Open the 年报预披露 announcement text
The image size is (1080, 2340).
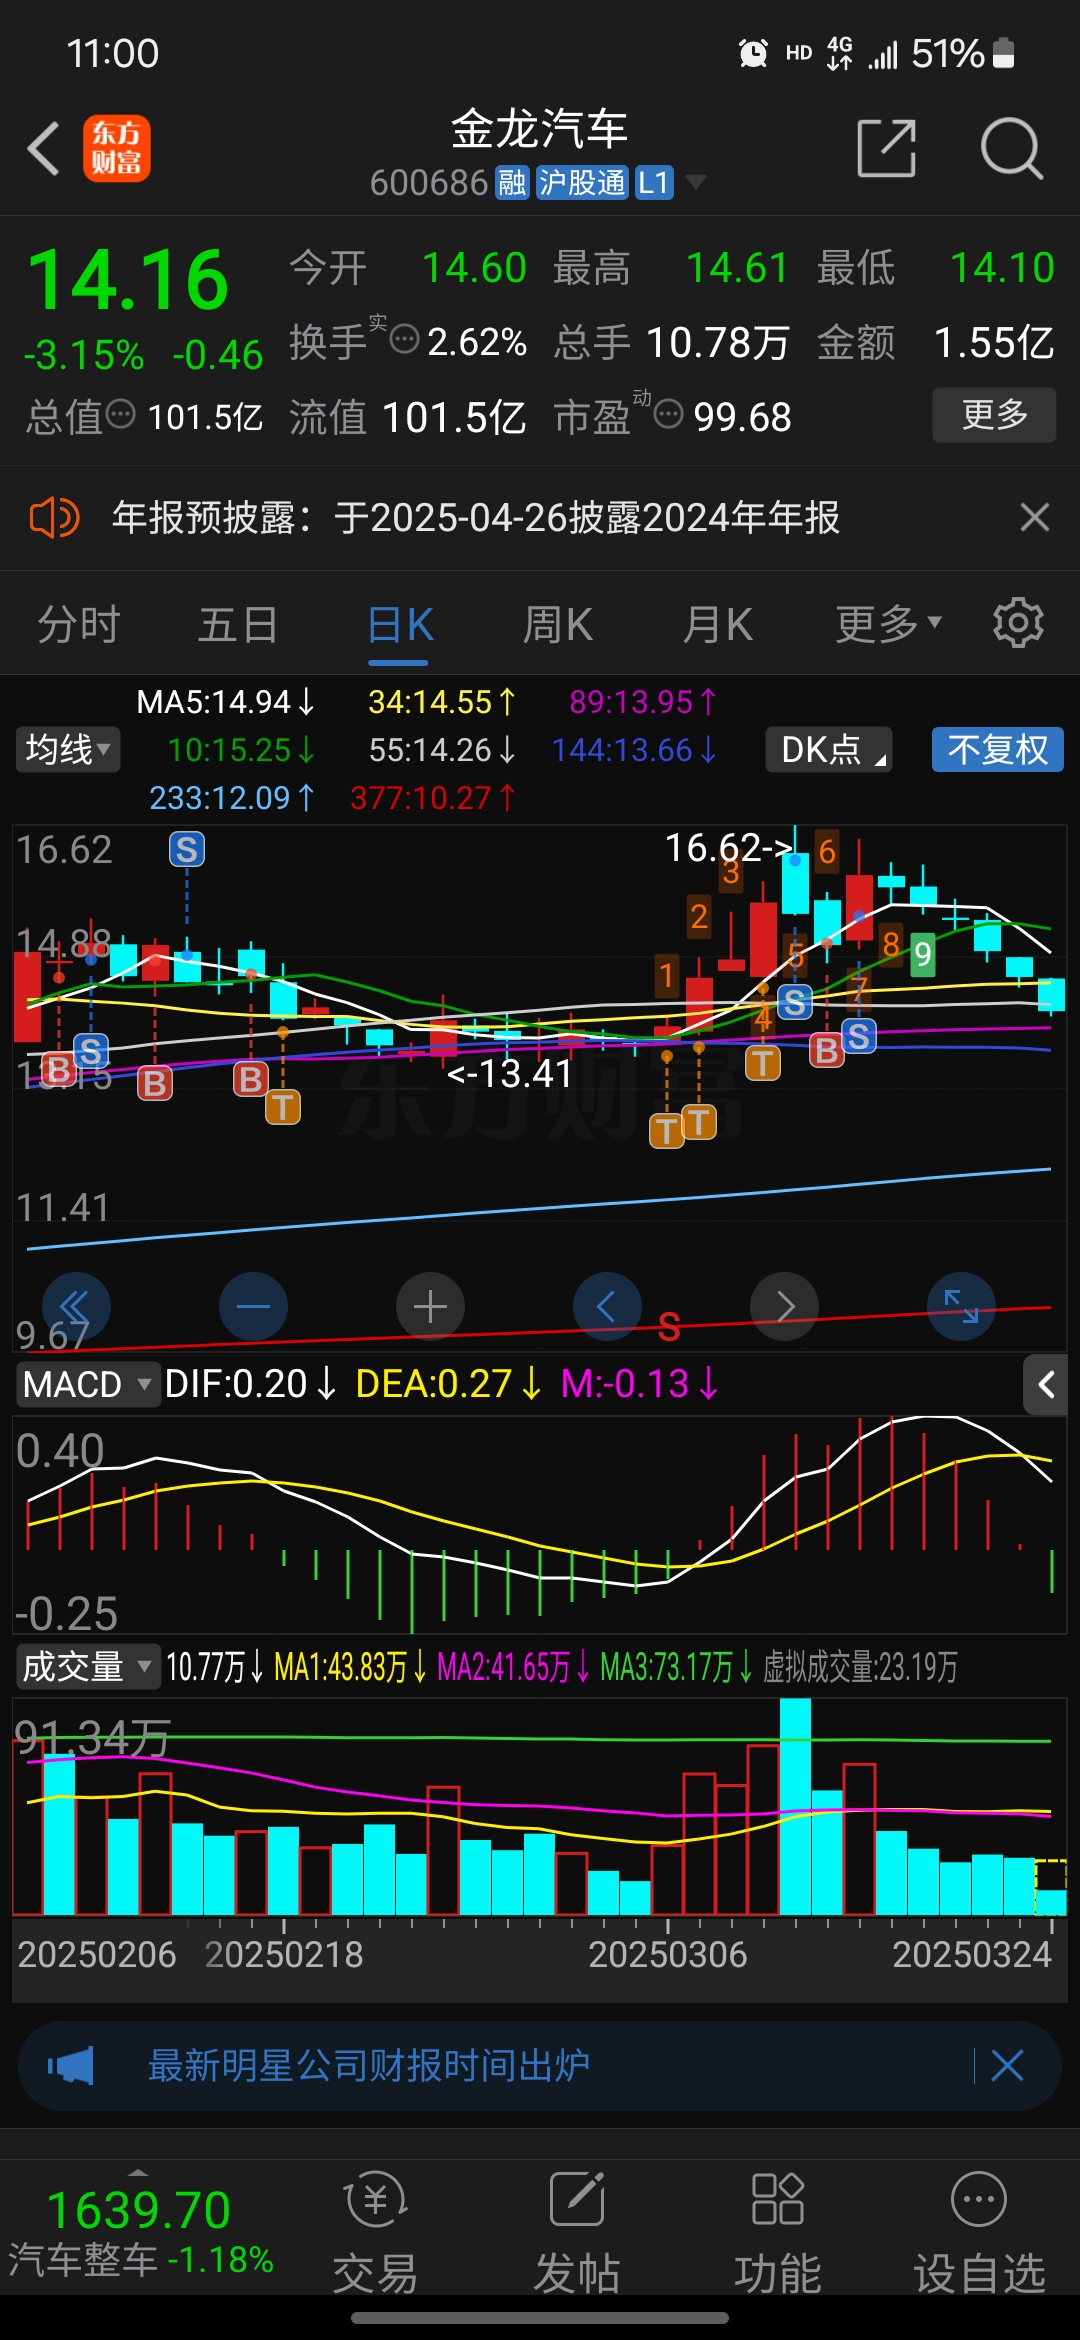476,518
